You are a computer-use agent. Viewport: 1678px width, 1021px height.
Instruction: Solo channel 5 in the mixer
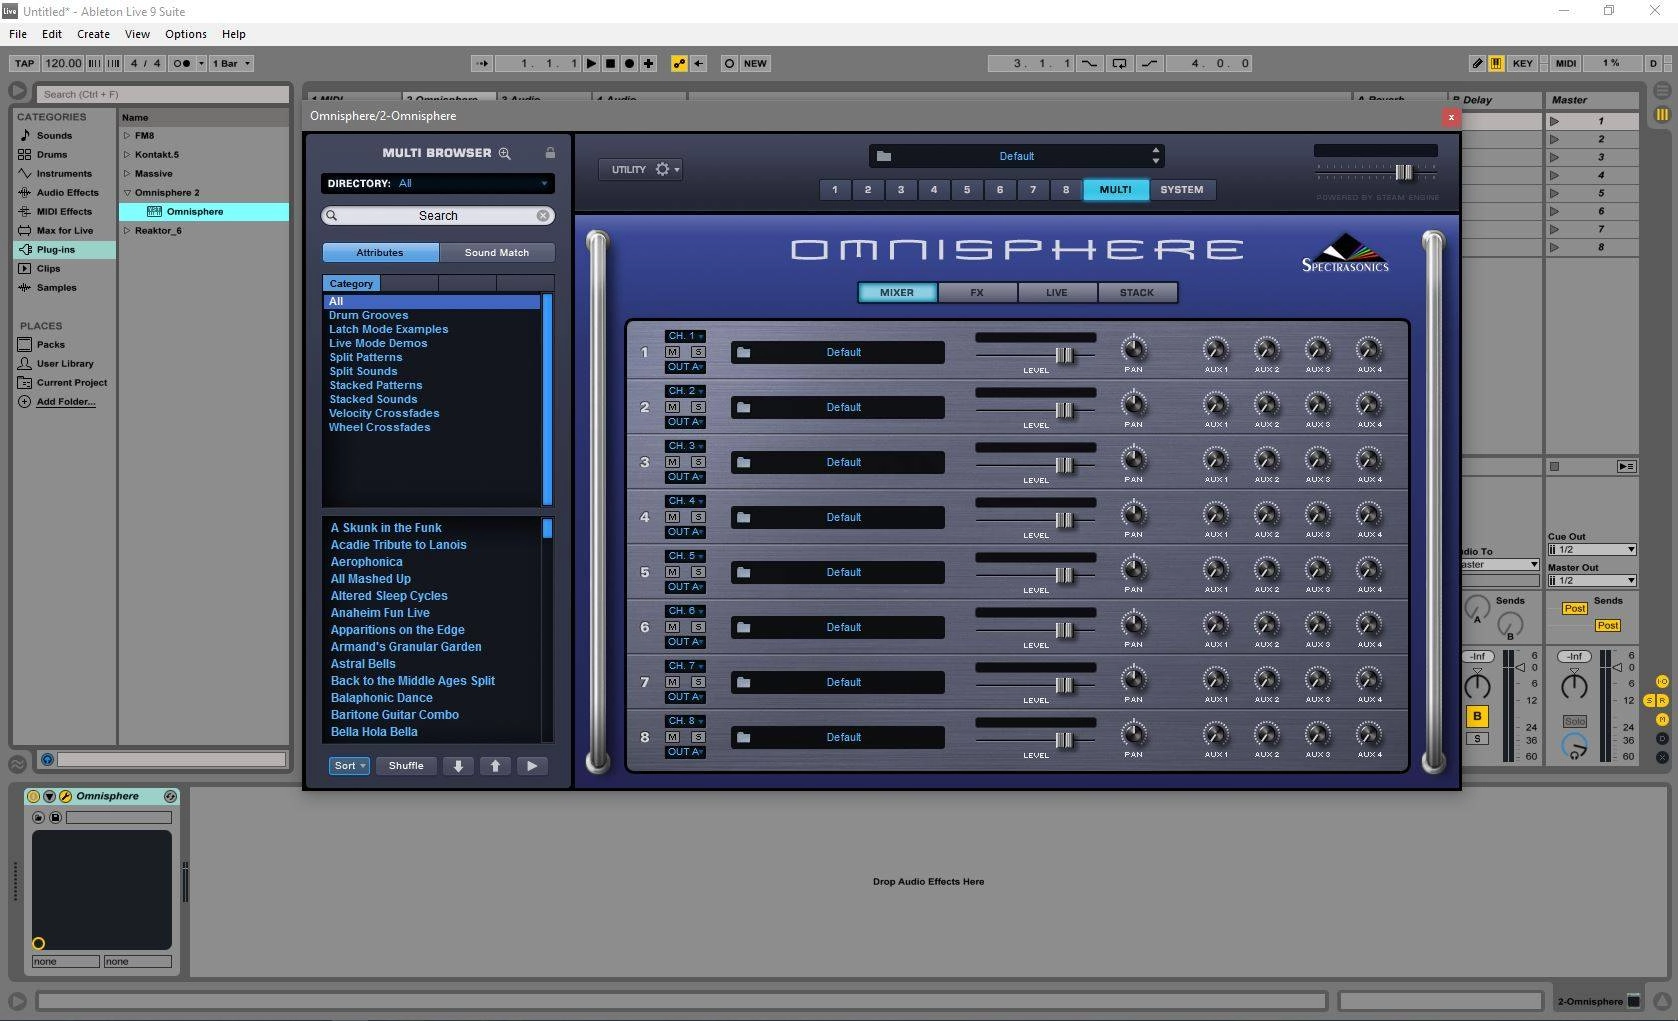point(698,572)
